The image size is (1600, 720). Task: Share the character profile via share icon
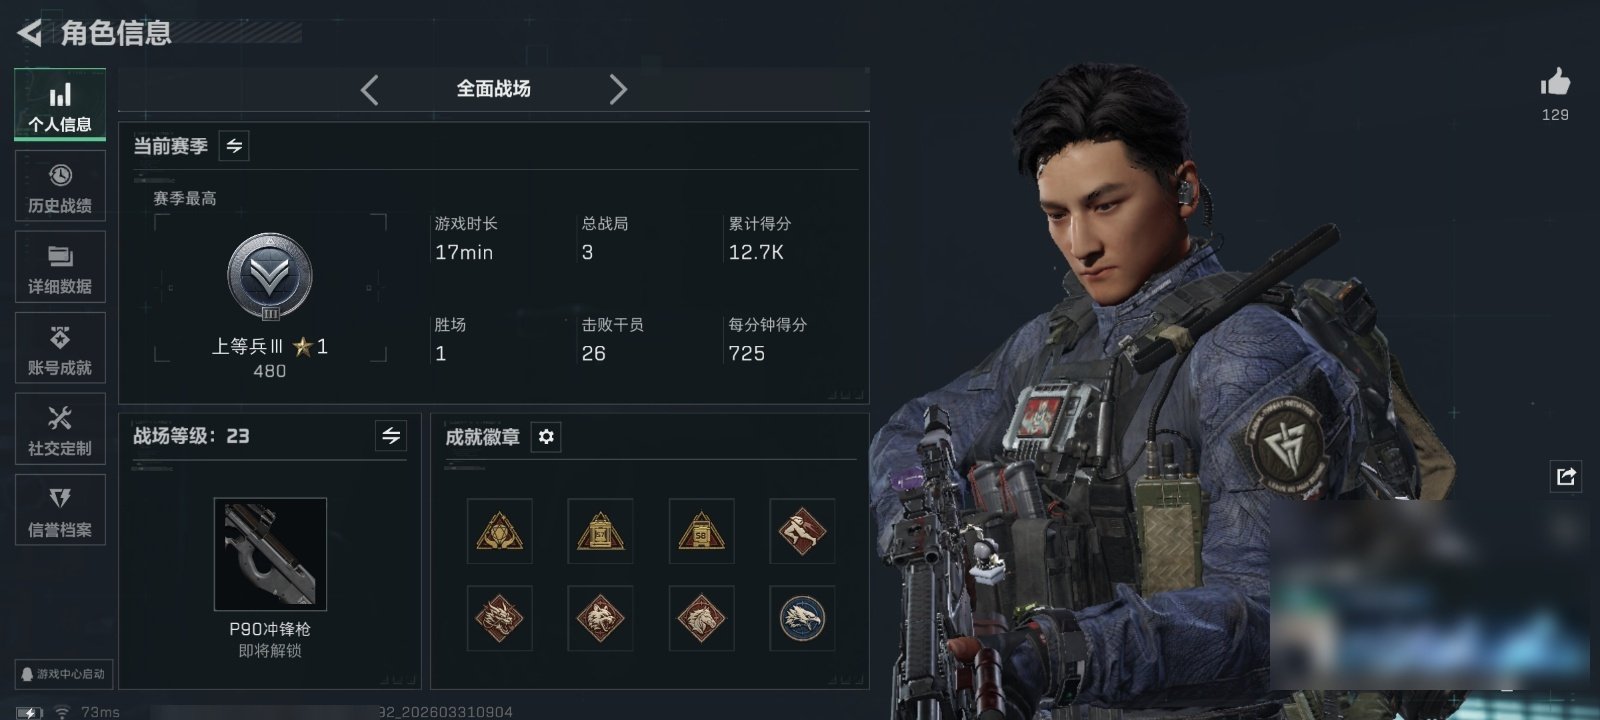(1566, 476)
